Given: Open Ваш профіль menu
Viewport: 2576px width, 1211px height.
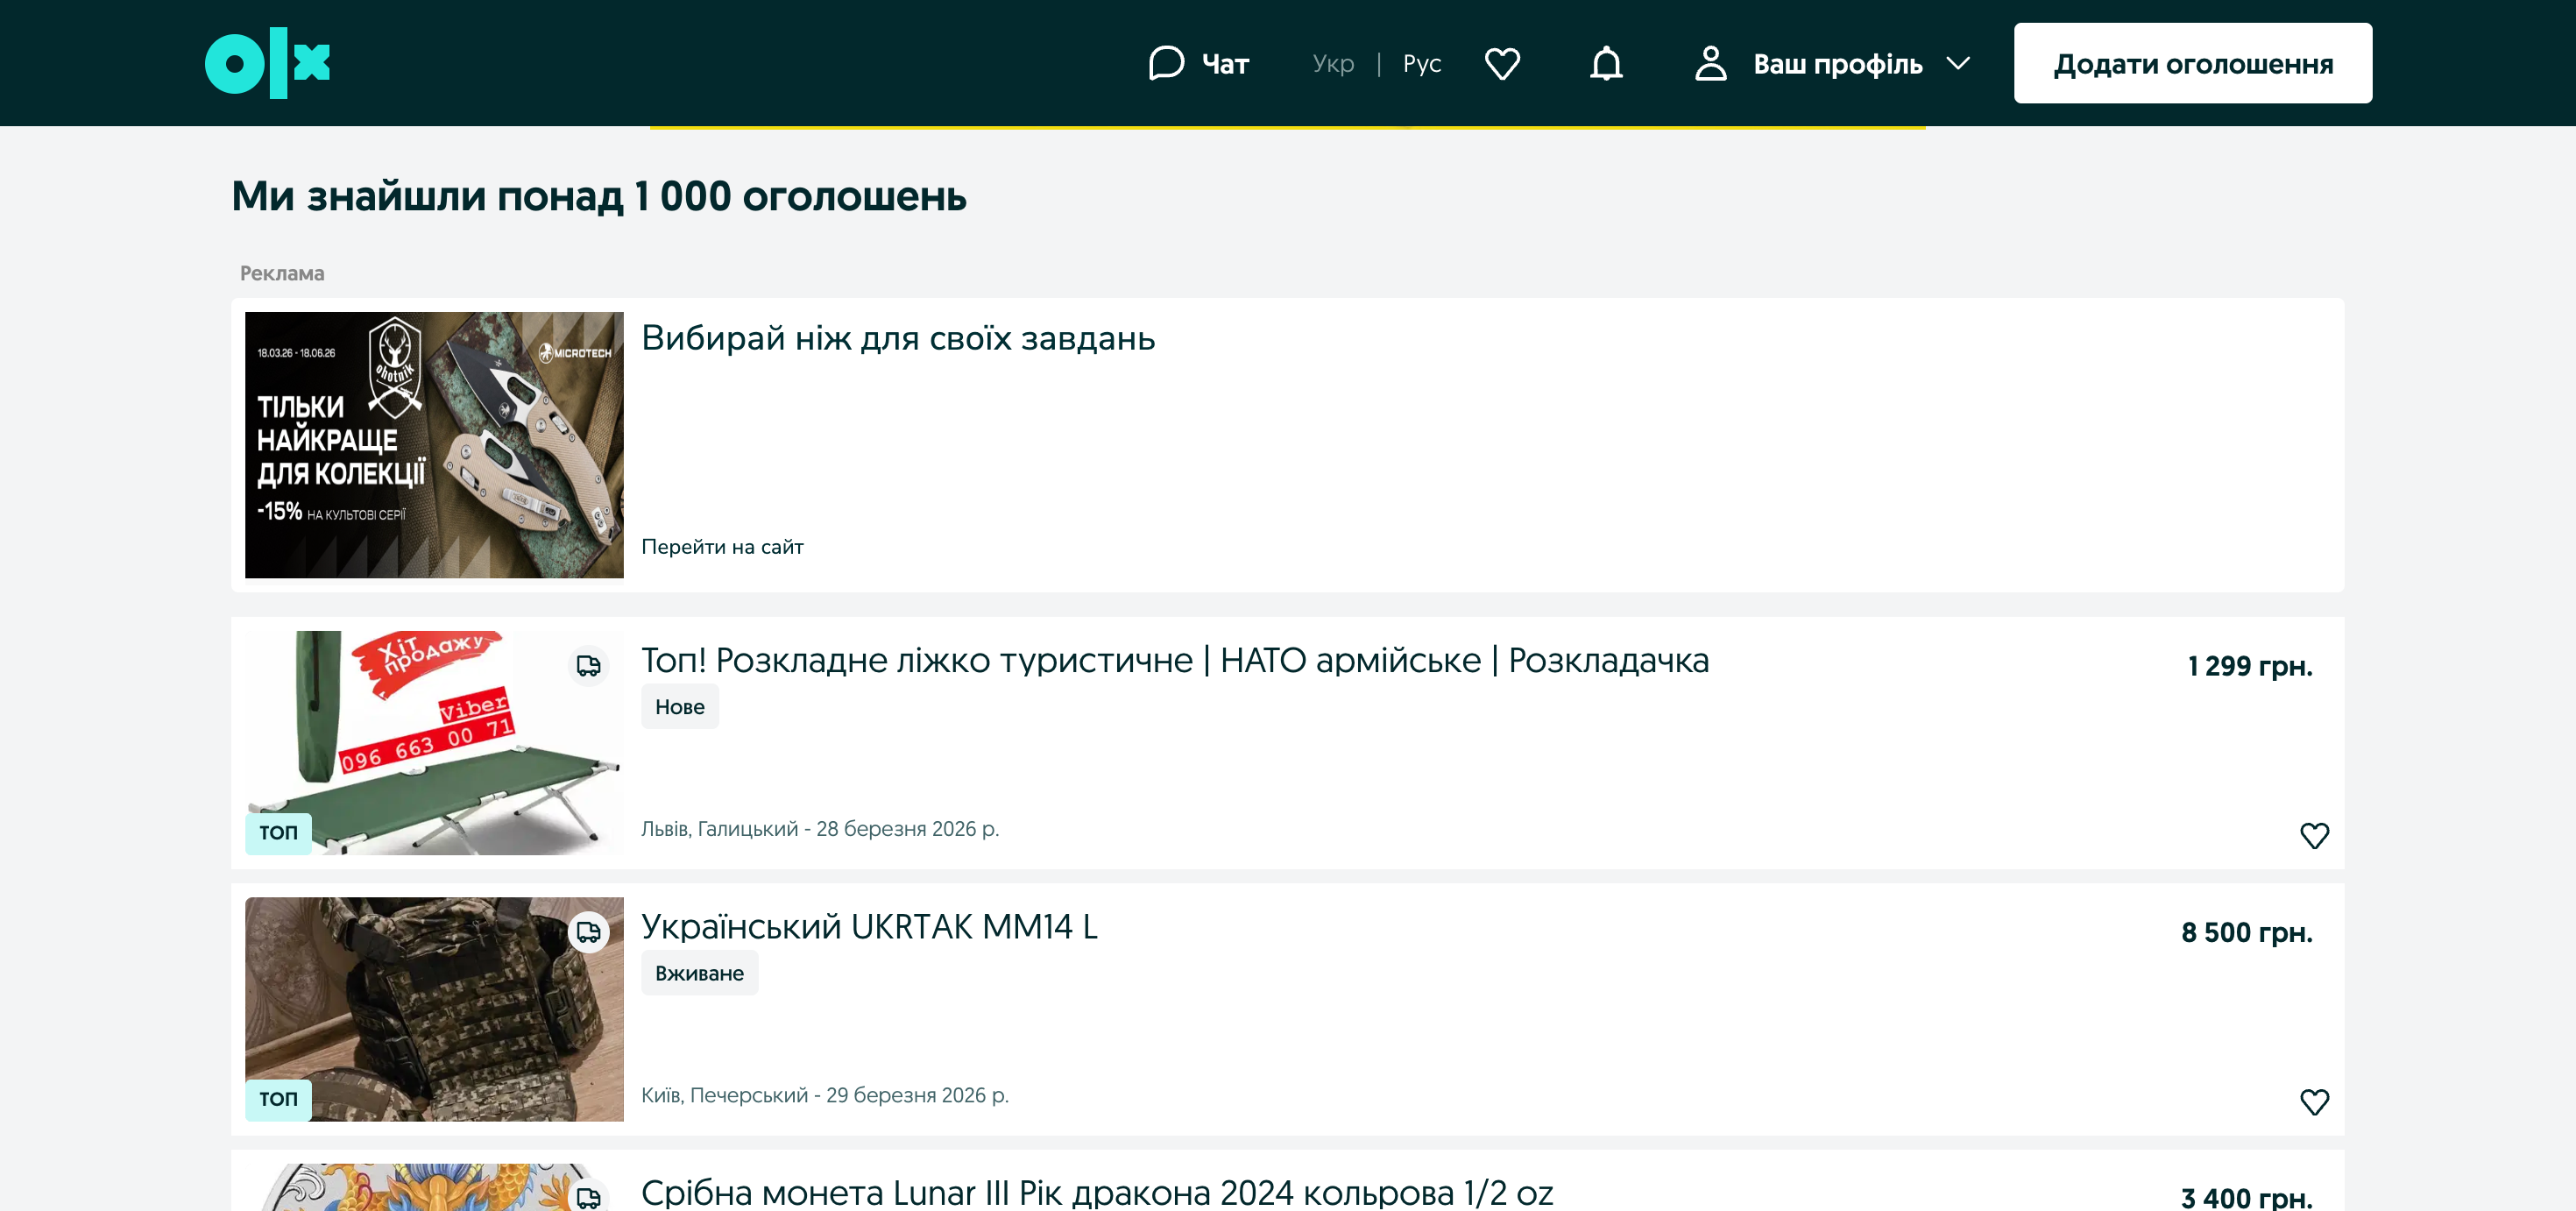Looking at the screenshot, I should [1837, 64].
